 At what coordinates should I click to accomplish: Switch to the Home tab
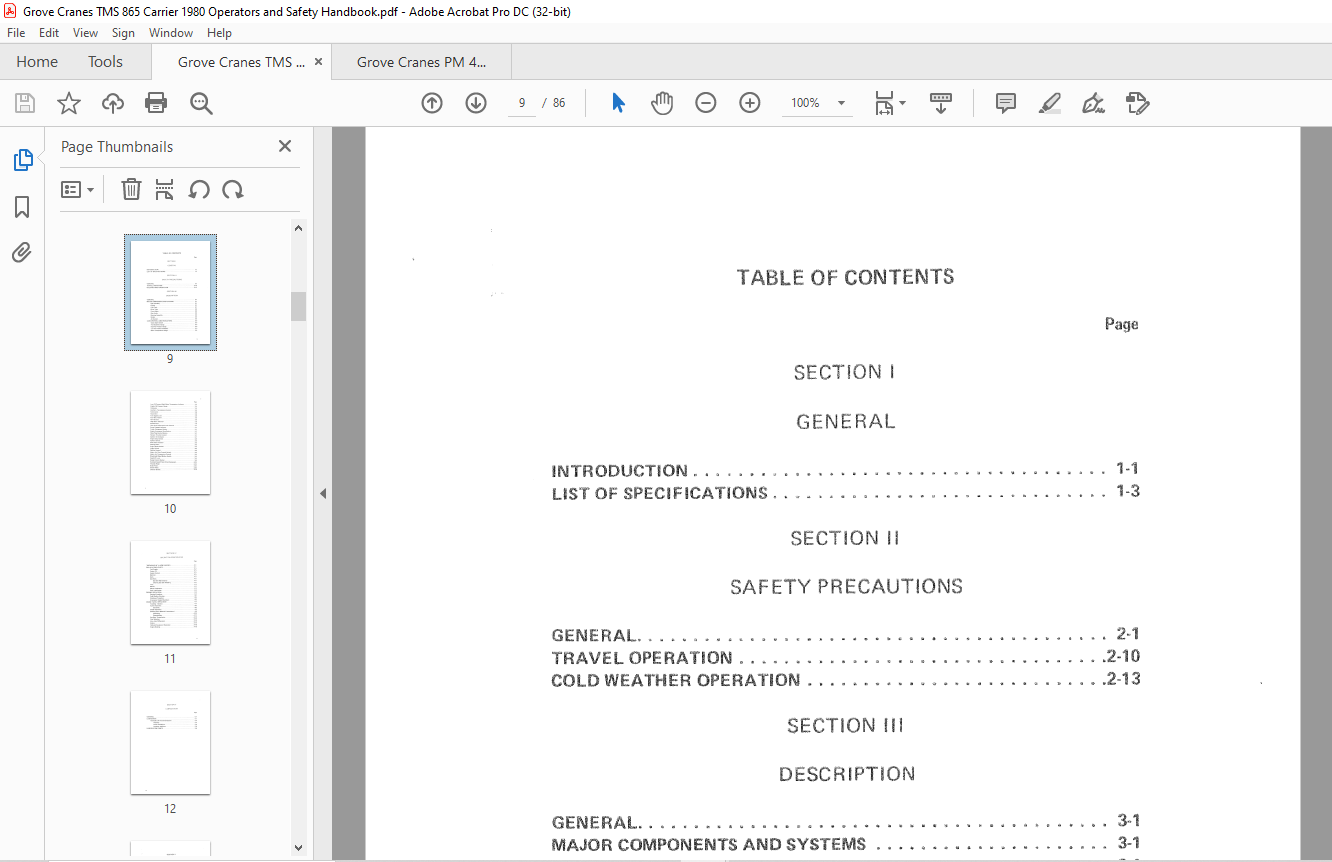point(37,62)
